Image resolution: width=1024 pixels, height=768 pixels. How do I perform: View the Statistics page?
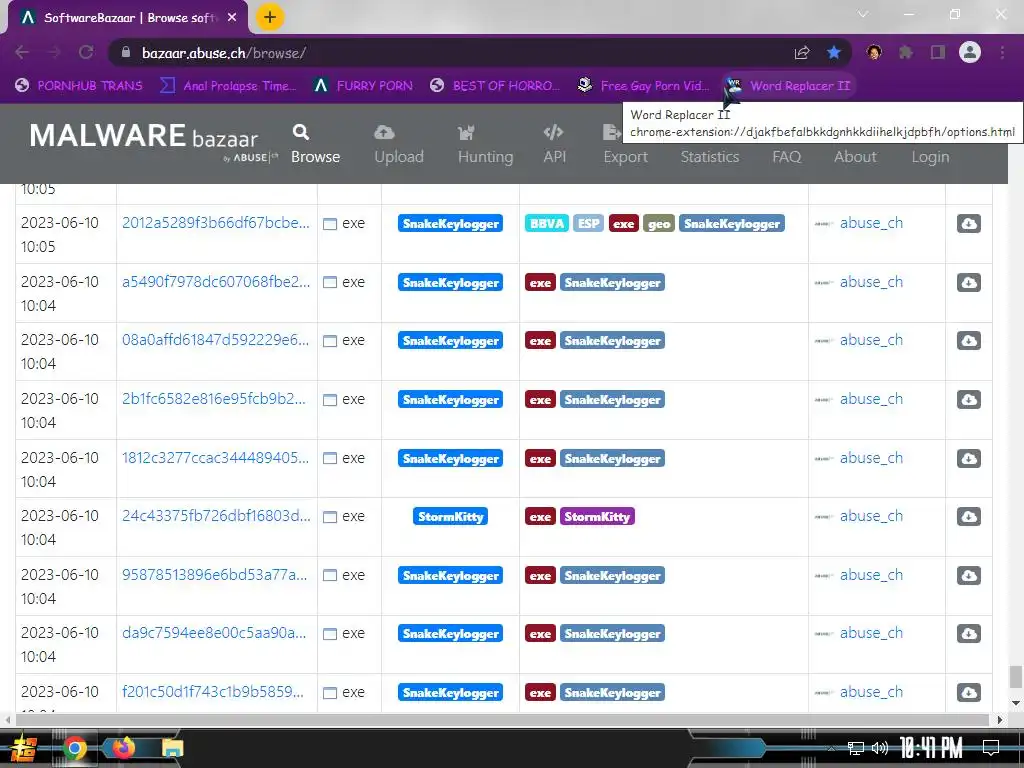click(x=710, y=157)
